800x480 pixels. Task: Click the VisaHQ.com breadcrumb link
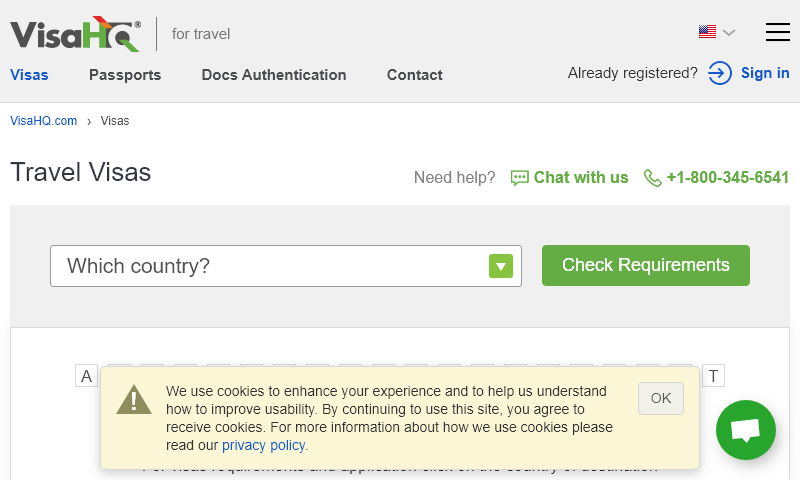click(43, 121)
